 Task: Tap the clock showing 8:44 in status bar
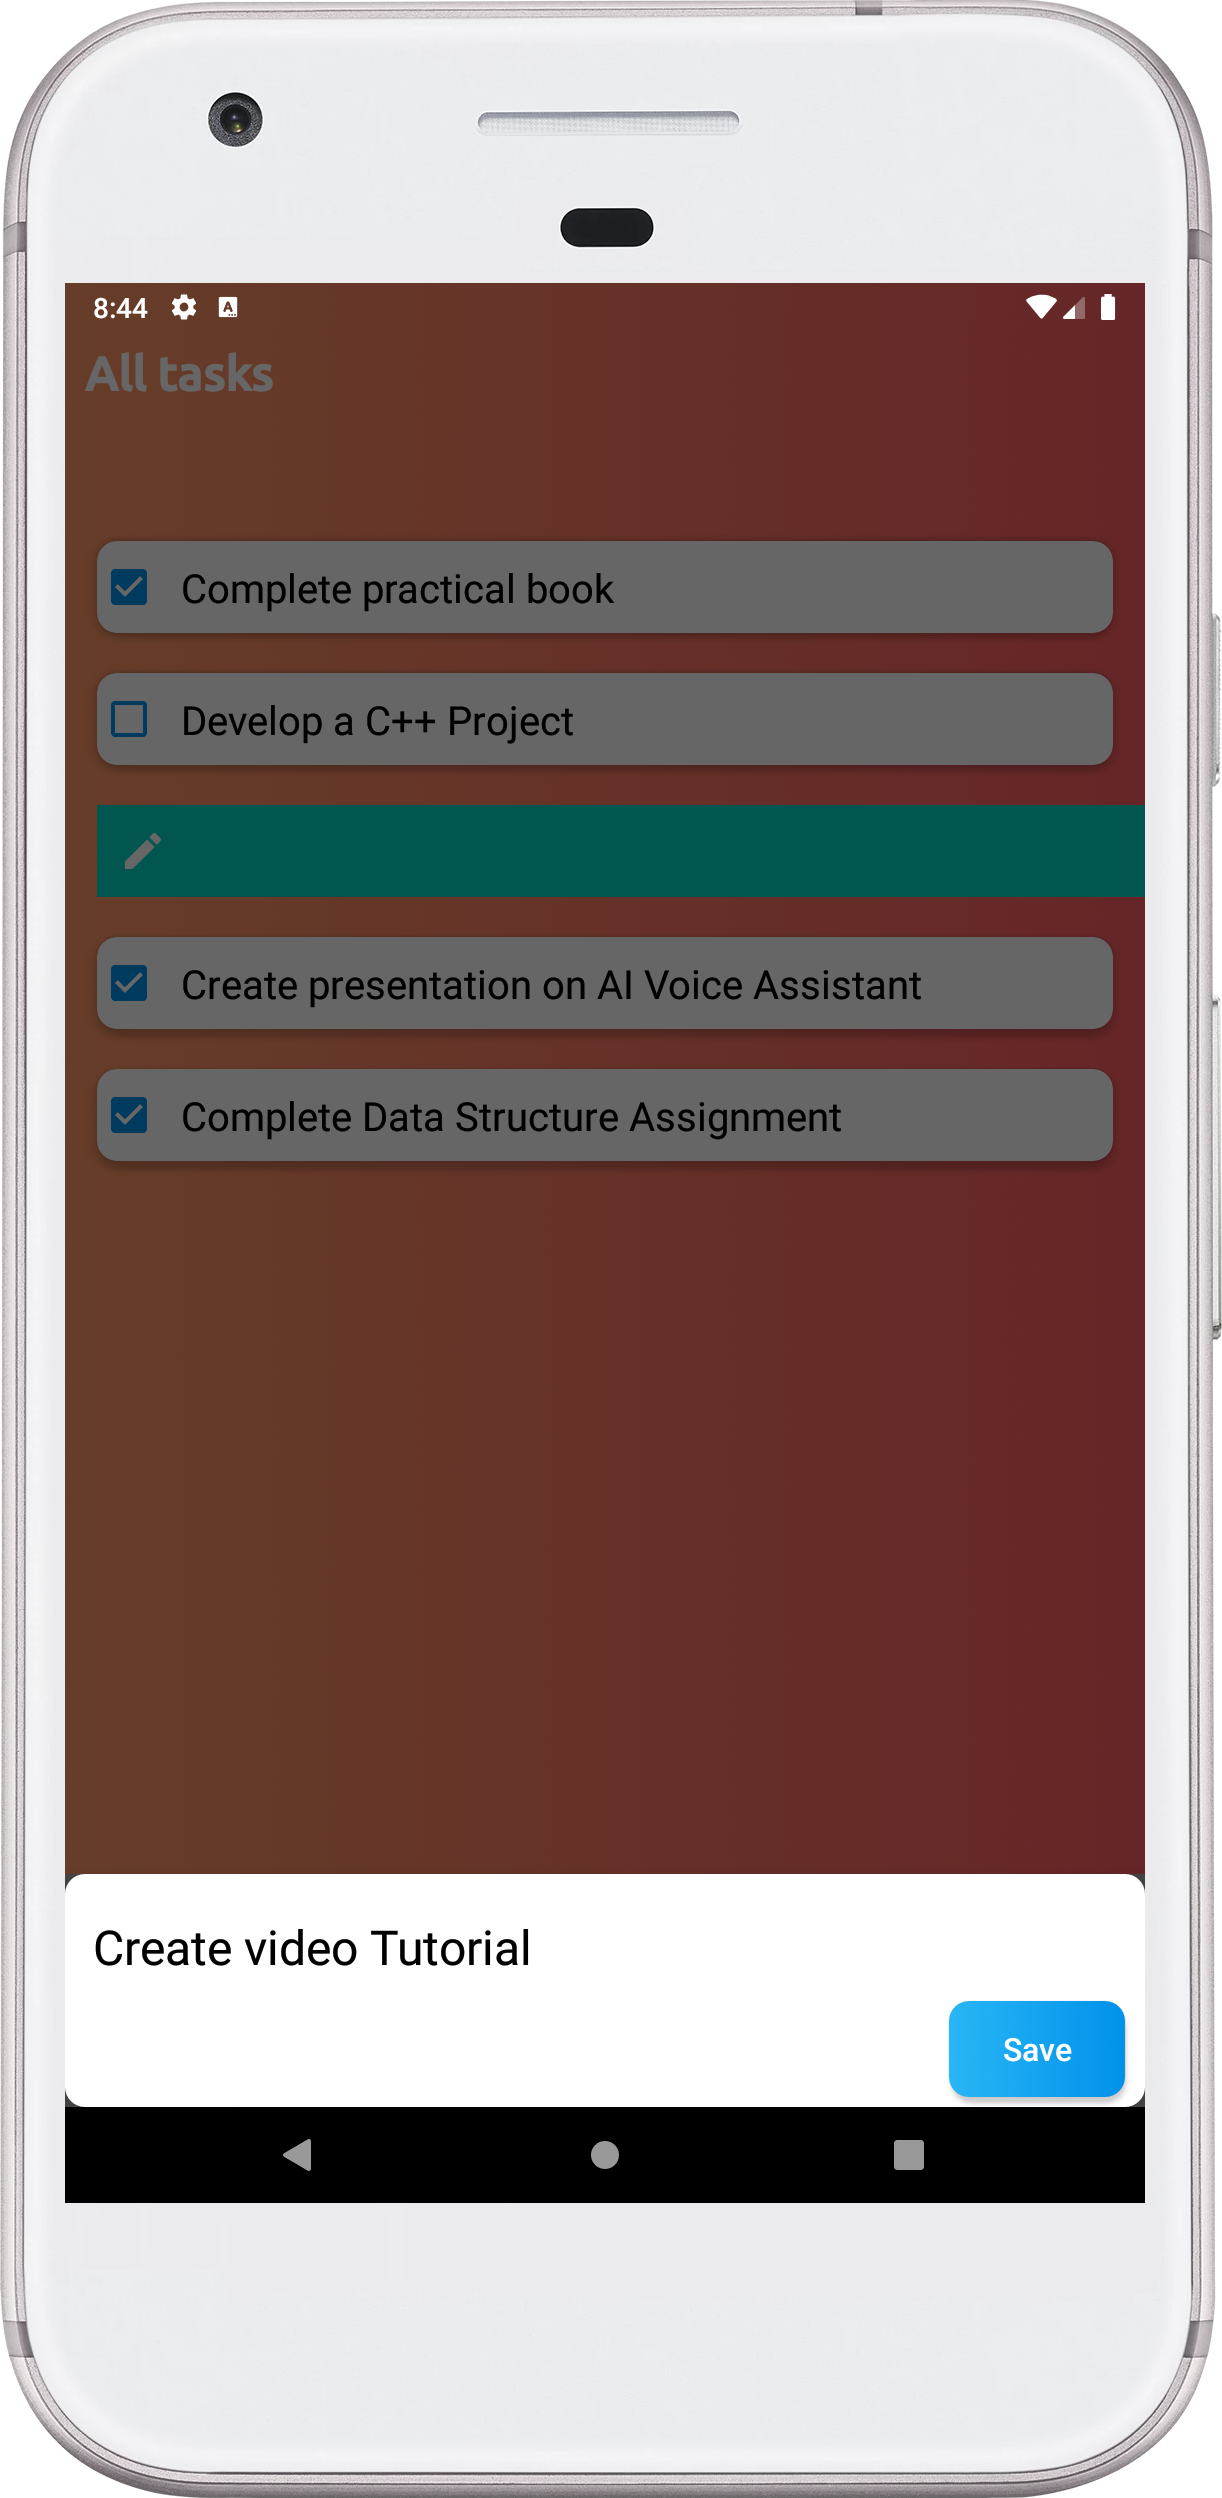[x=120, y=308]
